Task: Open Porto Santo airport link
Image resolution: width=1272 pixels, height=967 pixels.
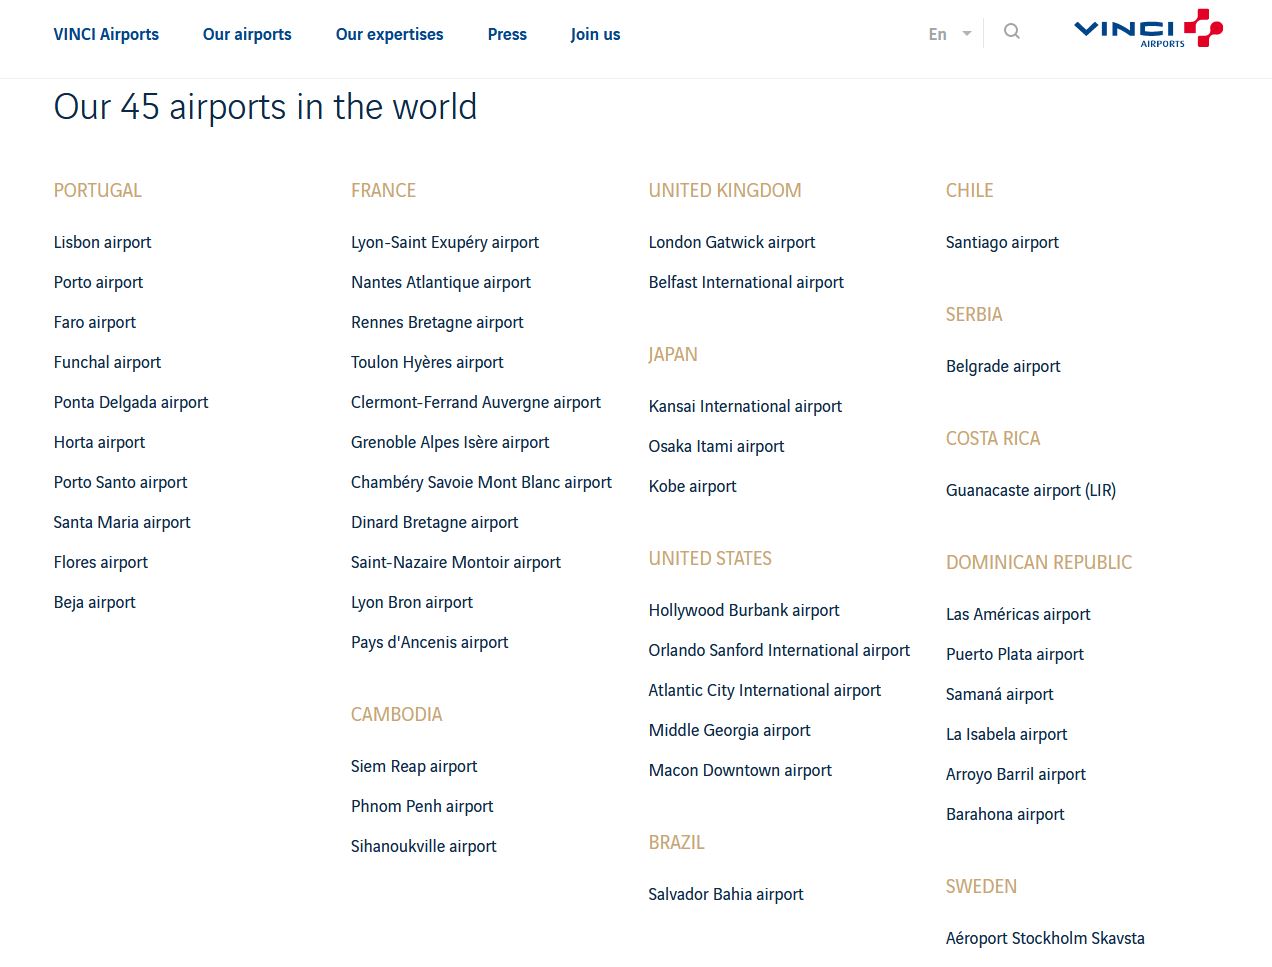Action: [x=120, y=482]
